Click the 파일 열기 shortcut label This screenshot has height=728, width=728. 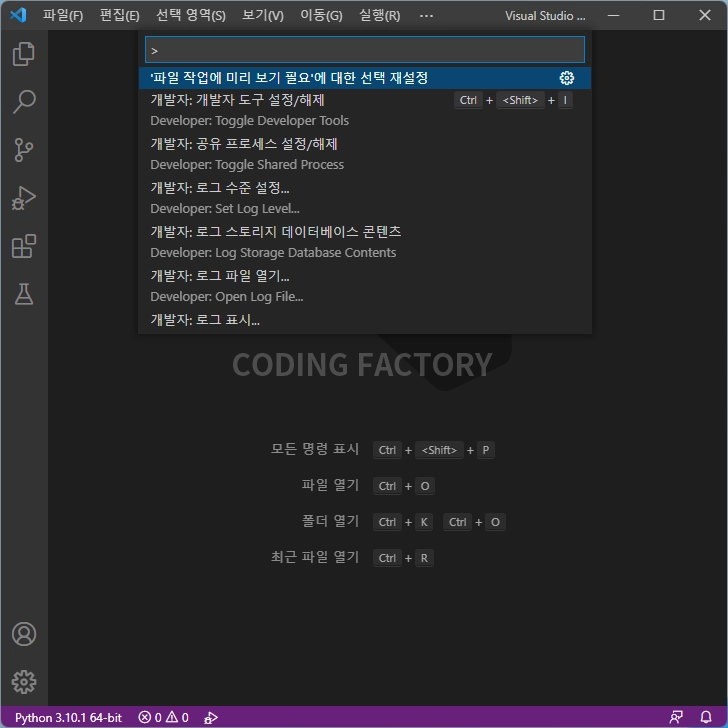pos(330,486)
